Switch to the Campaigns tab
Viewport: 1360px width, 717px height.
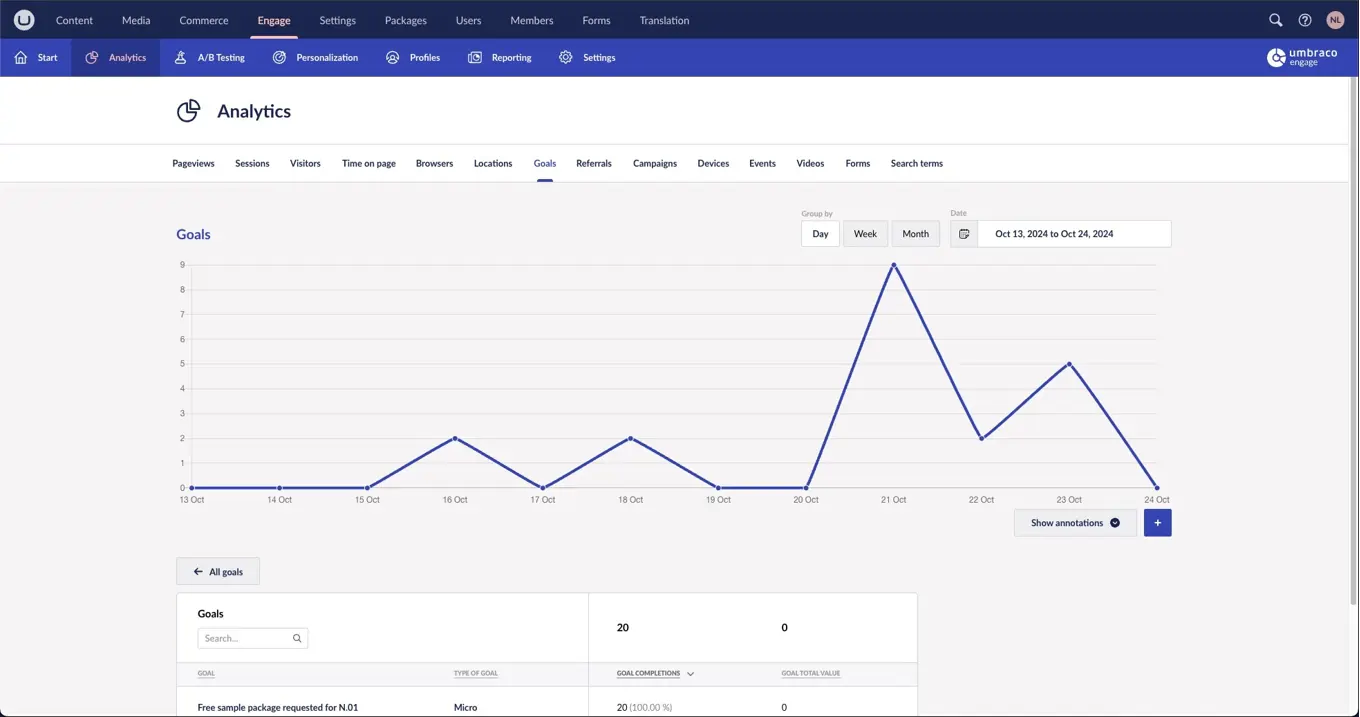655,163
